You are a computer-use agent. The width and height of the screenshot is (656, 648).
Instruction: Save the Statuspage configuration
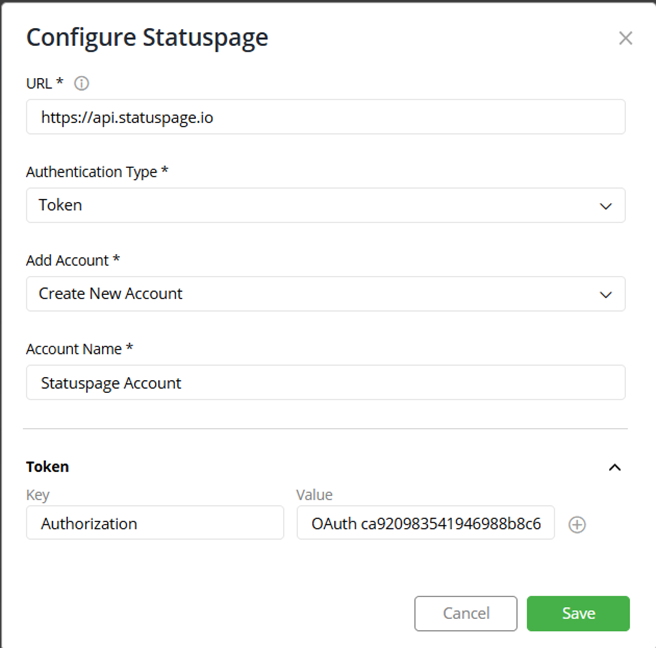tap(578, 613)
